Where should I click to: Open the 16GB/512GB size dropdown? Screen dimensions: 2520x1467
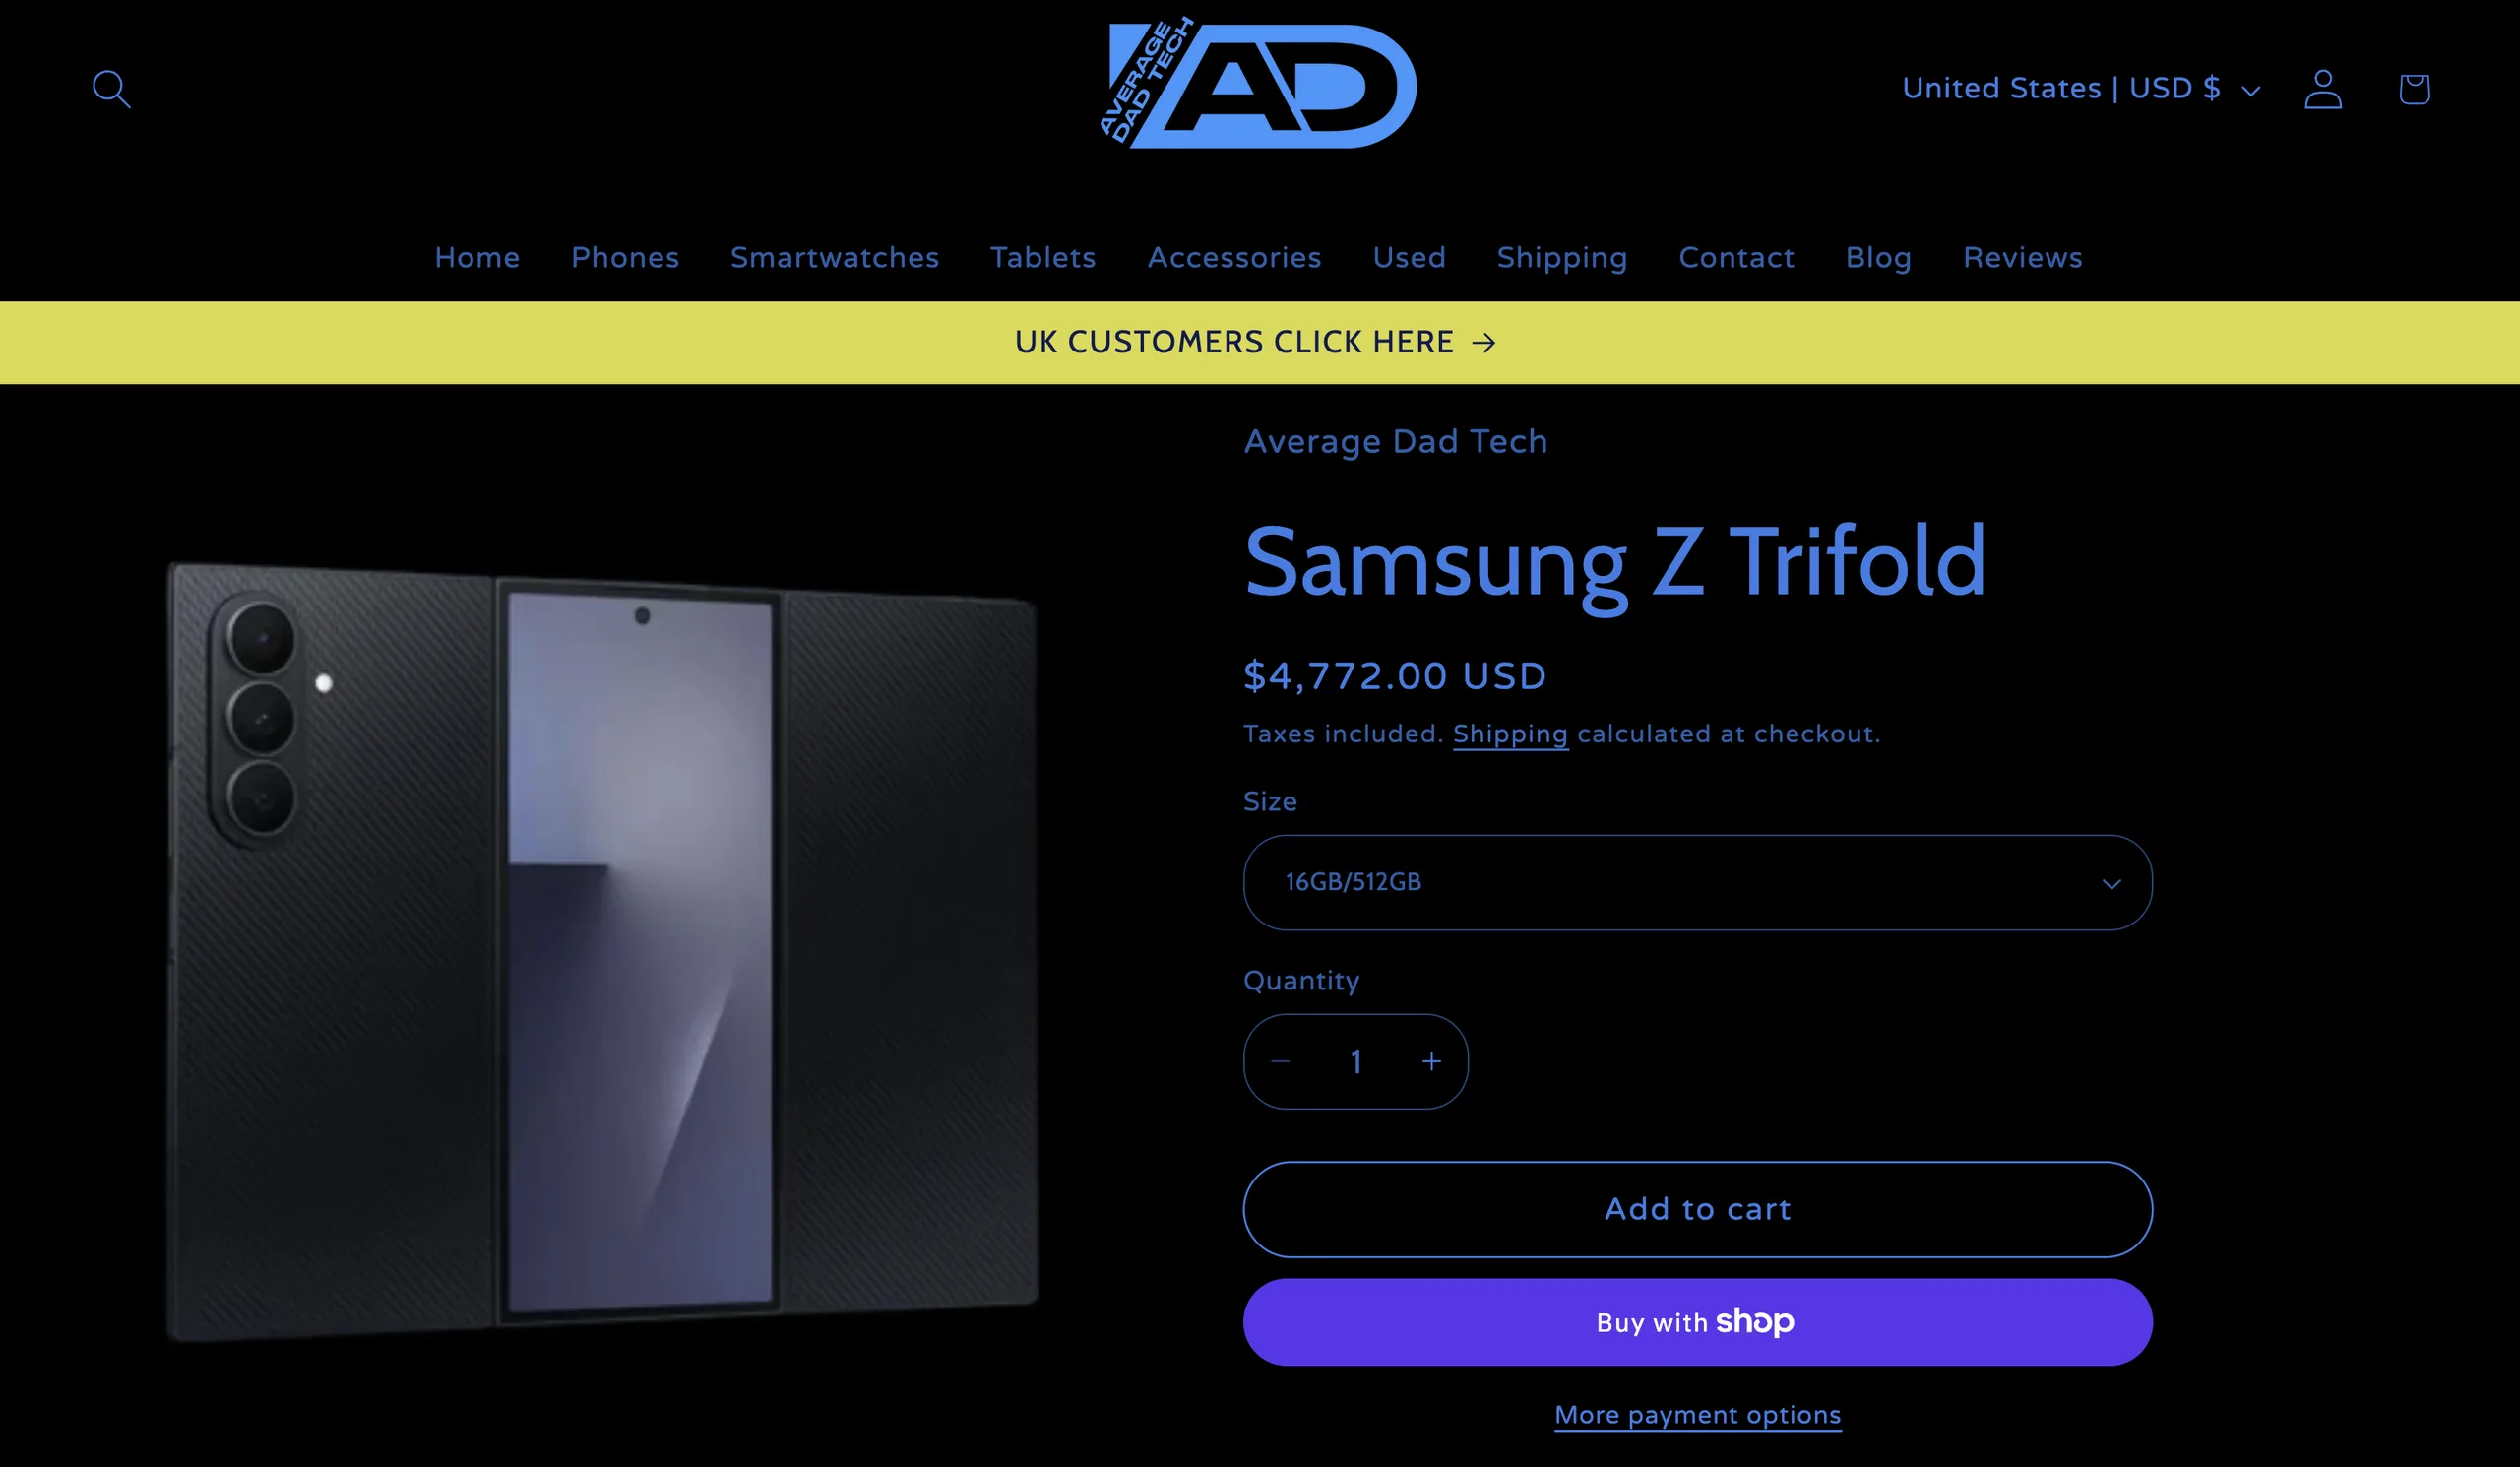click(1697, 882)
